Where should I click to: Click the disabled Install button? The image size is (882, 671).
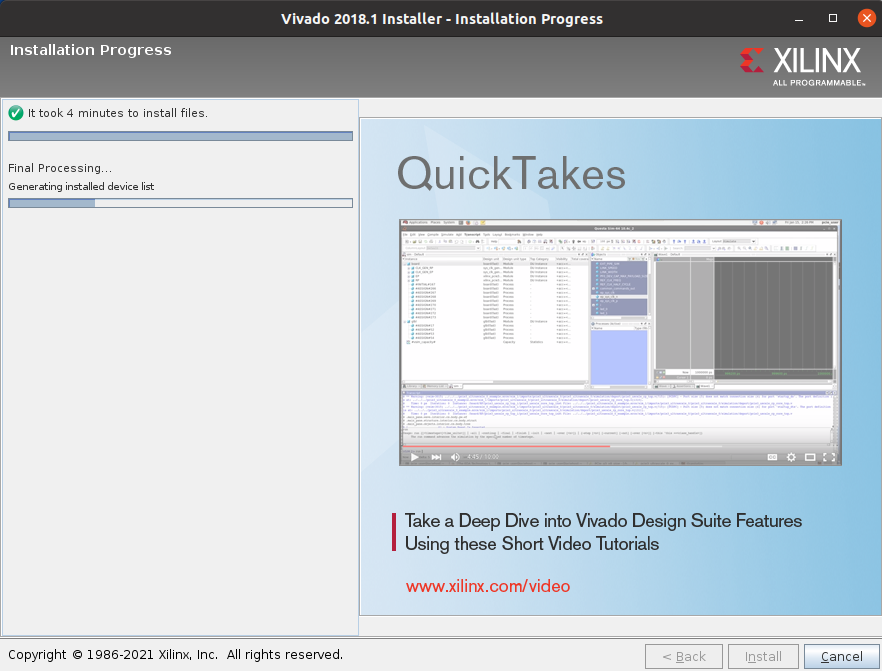coord(763,656)
